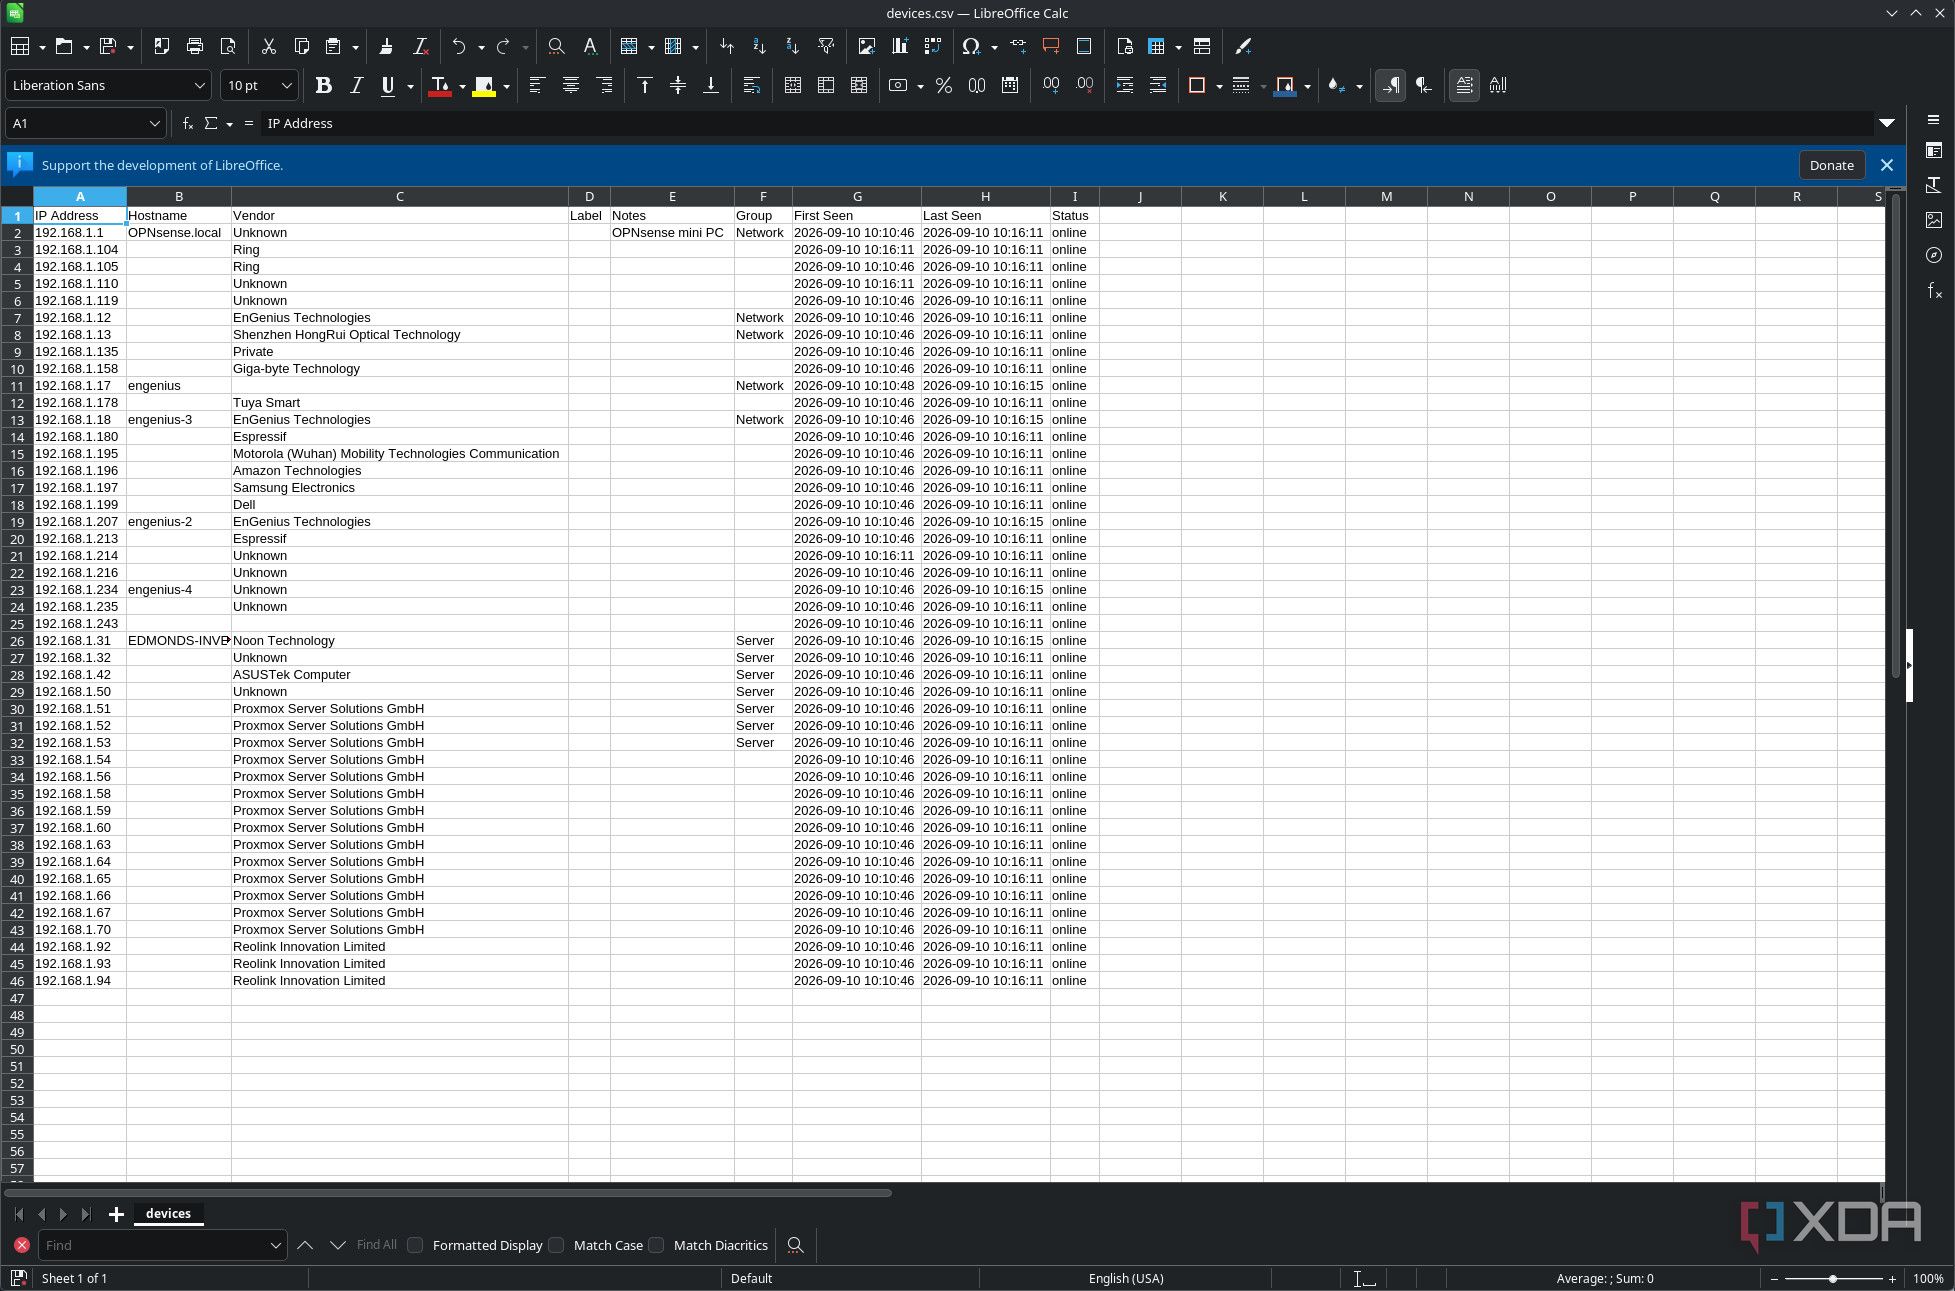Toggle Underline formatting
Image resolution: width=1955 pixels, height=1291 pixels.
pos(388,85)
